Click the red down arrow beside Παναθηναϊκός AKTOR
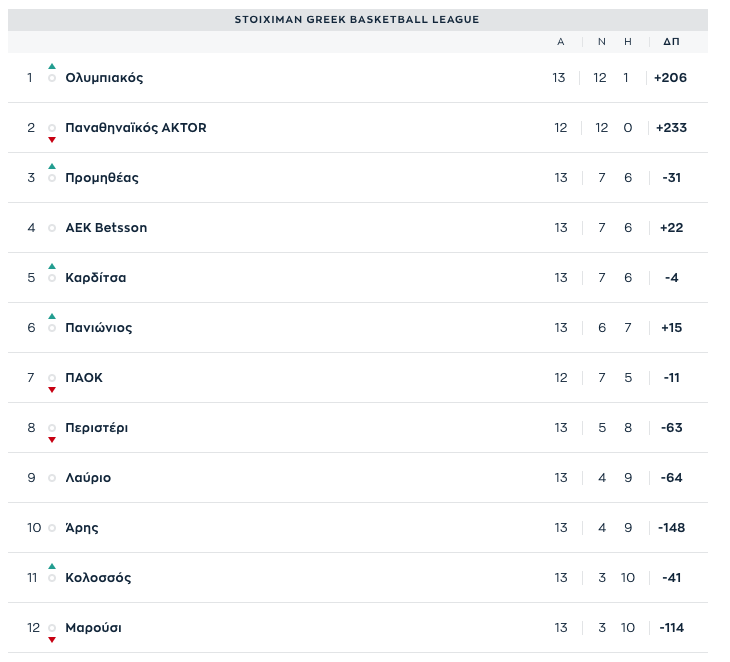The height and width of the screenshot is (662, 730). pyautogui.click(x=52, y=140)
